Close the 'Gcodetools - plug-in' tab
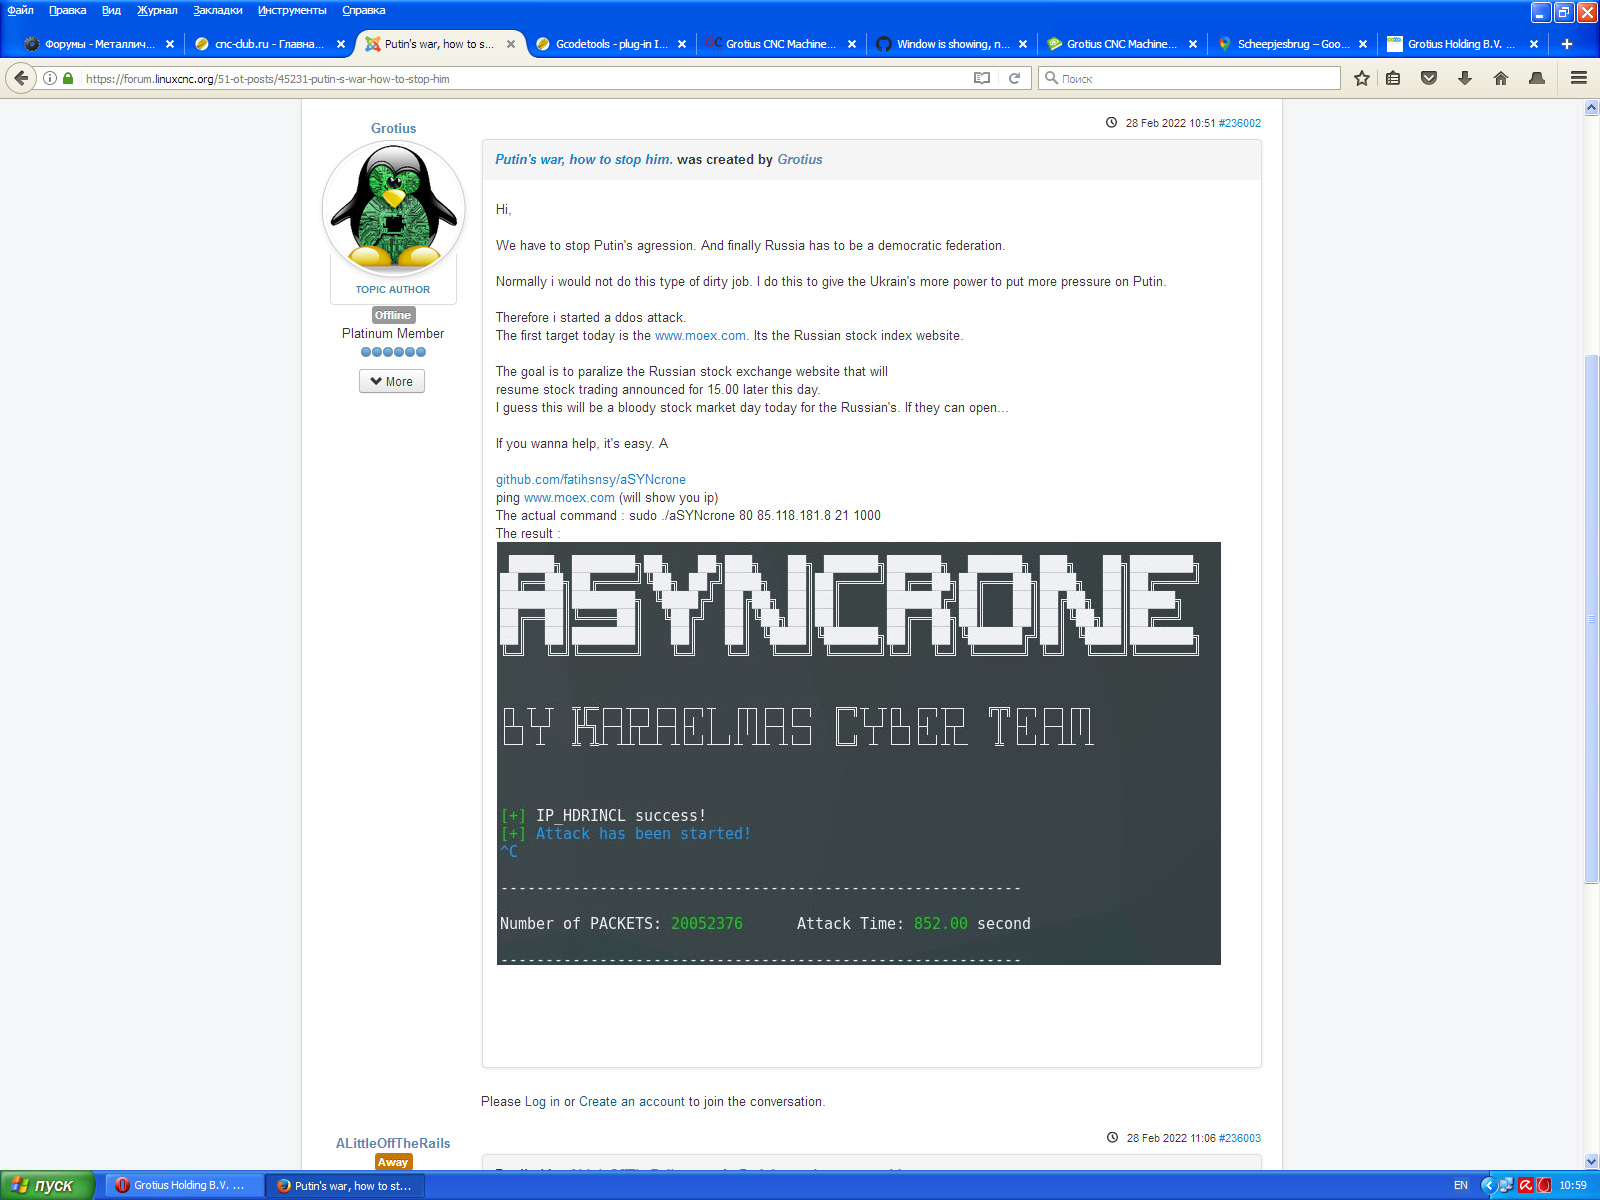The height and width of the screenshot is (1200, 1600). tap(682, 44)
